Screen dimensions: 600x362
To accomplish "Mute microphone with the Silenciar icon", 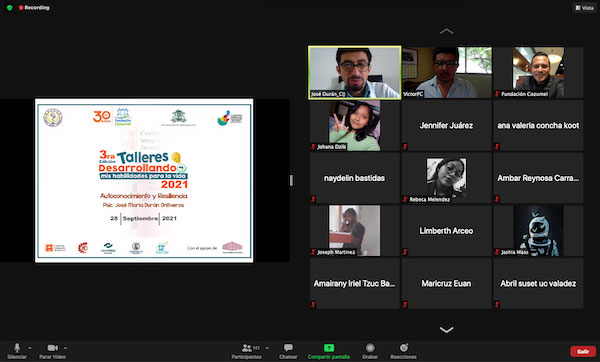I will click(17, 347).
